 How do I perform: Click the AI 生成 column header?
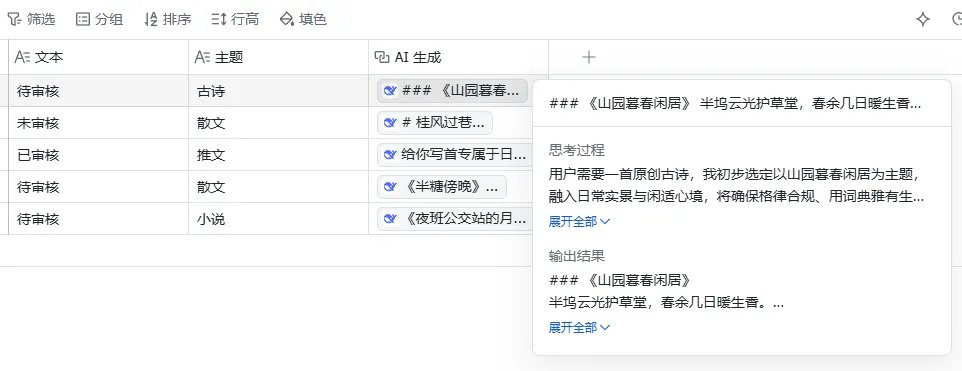[458, 57]
